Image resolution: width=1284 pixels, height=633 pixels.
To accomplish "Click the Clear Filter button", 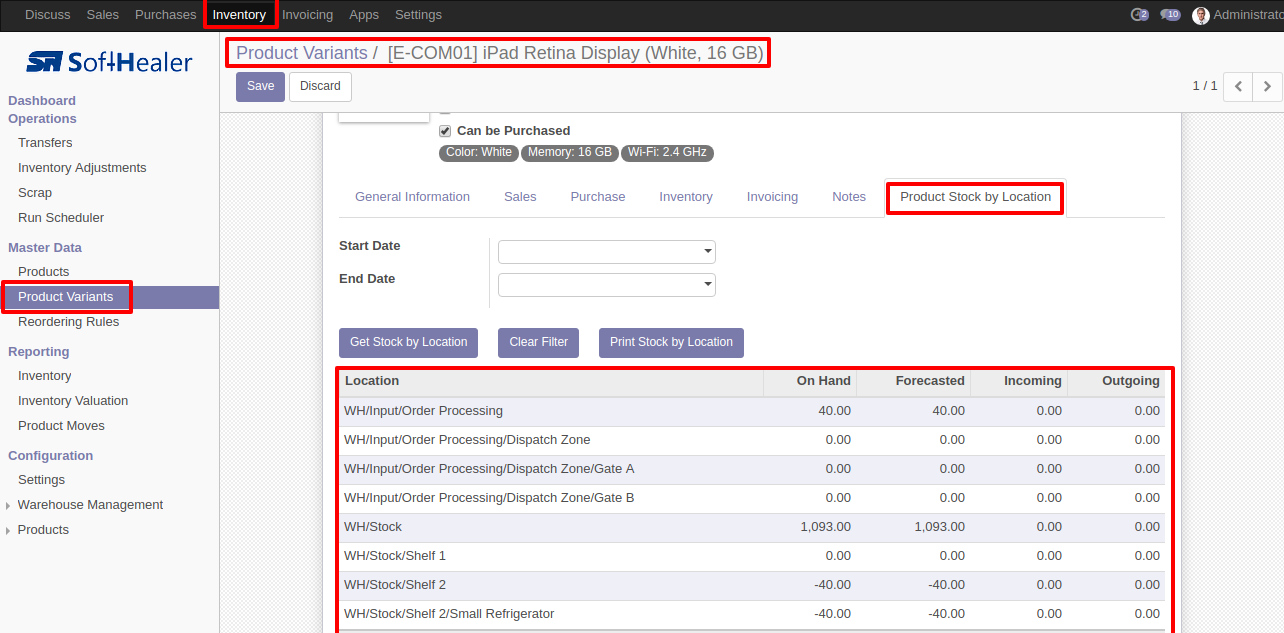I will click(538, 342).
